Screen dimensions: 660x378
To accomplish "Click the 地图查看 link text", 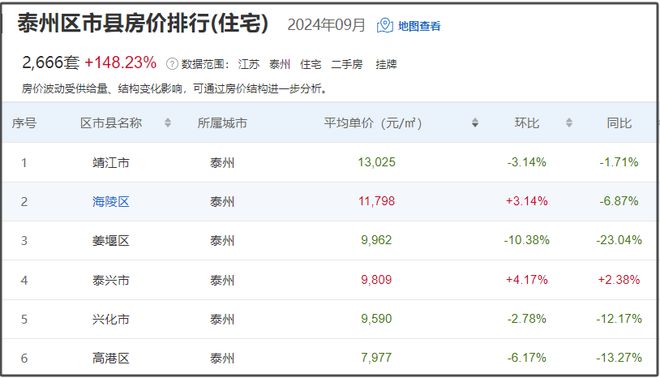I will [x=419, y=26].
